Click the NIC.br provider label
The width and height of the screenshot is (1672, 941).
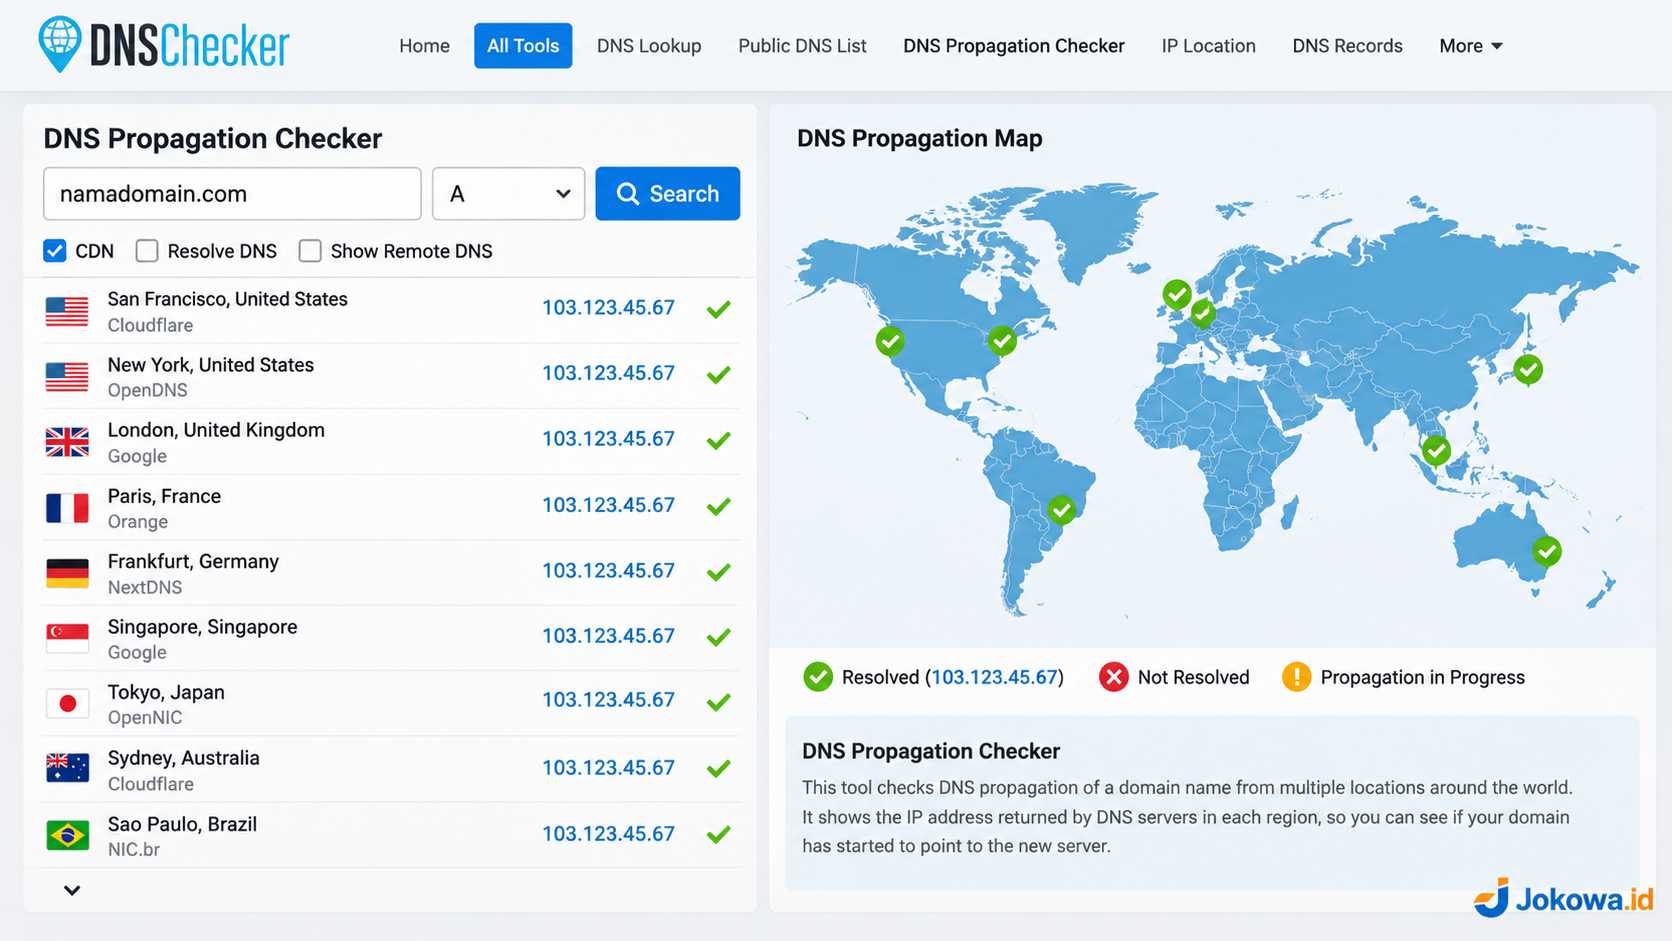click(134, 849)
